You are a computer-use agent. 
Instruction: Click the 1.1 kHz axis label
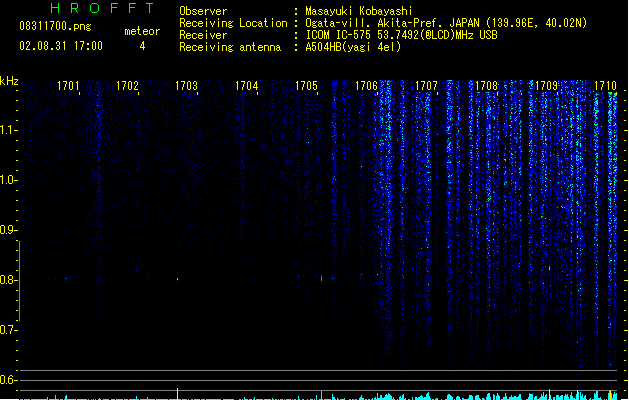pyautogui.click(x=8, y=130)
